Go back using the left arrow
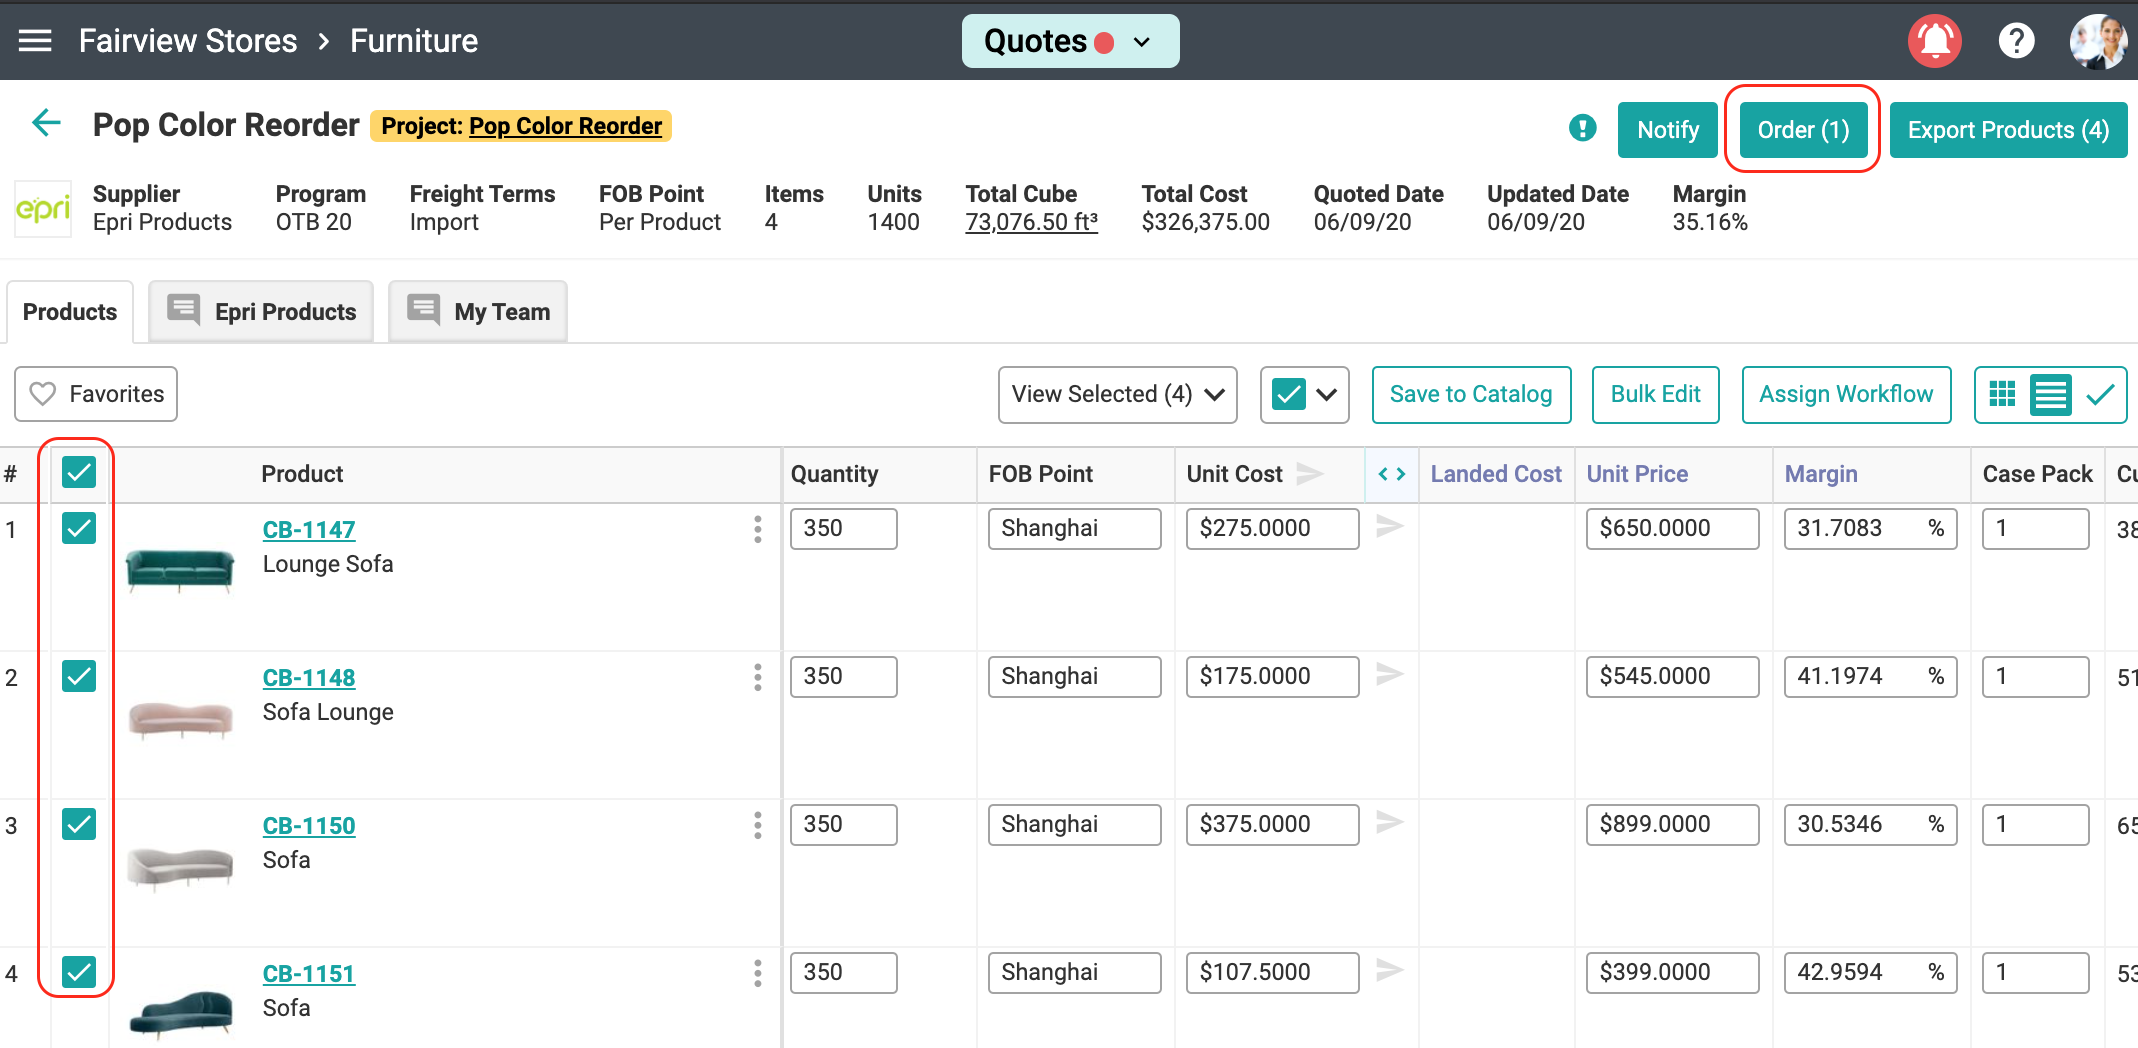This screenshot has width=2138, height=1048. (x=46, y=124)
